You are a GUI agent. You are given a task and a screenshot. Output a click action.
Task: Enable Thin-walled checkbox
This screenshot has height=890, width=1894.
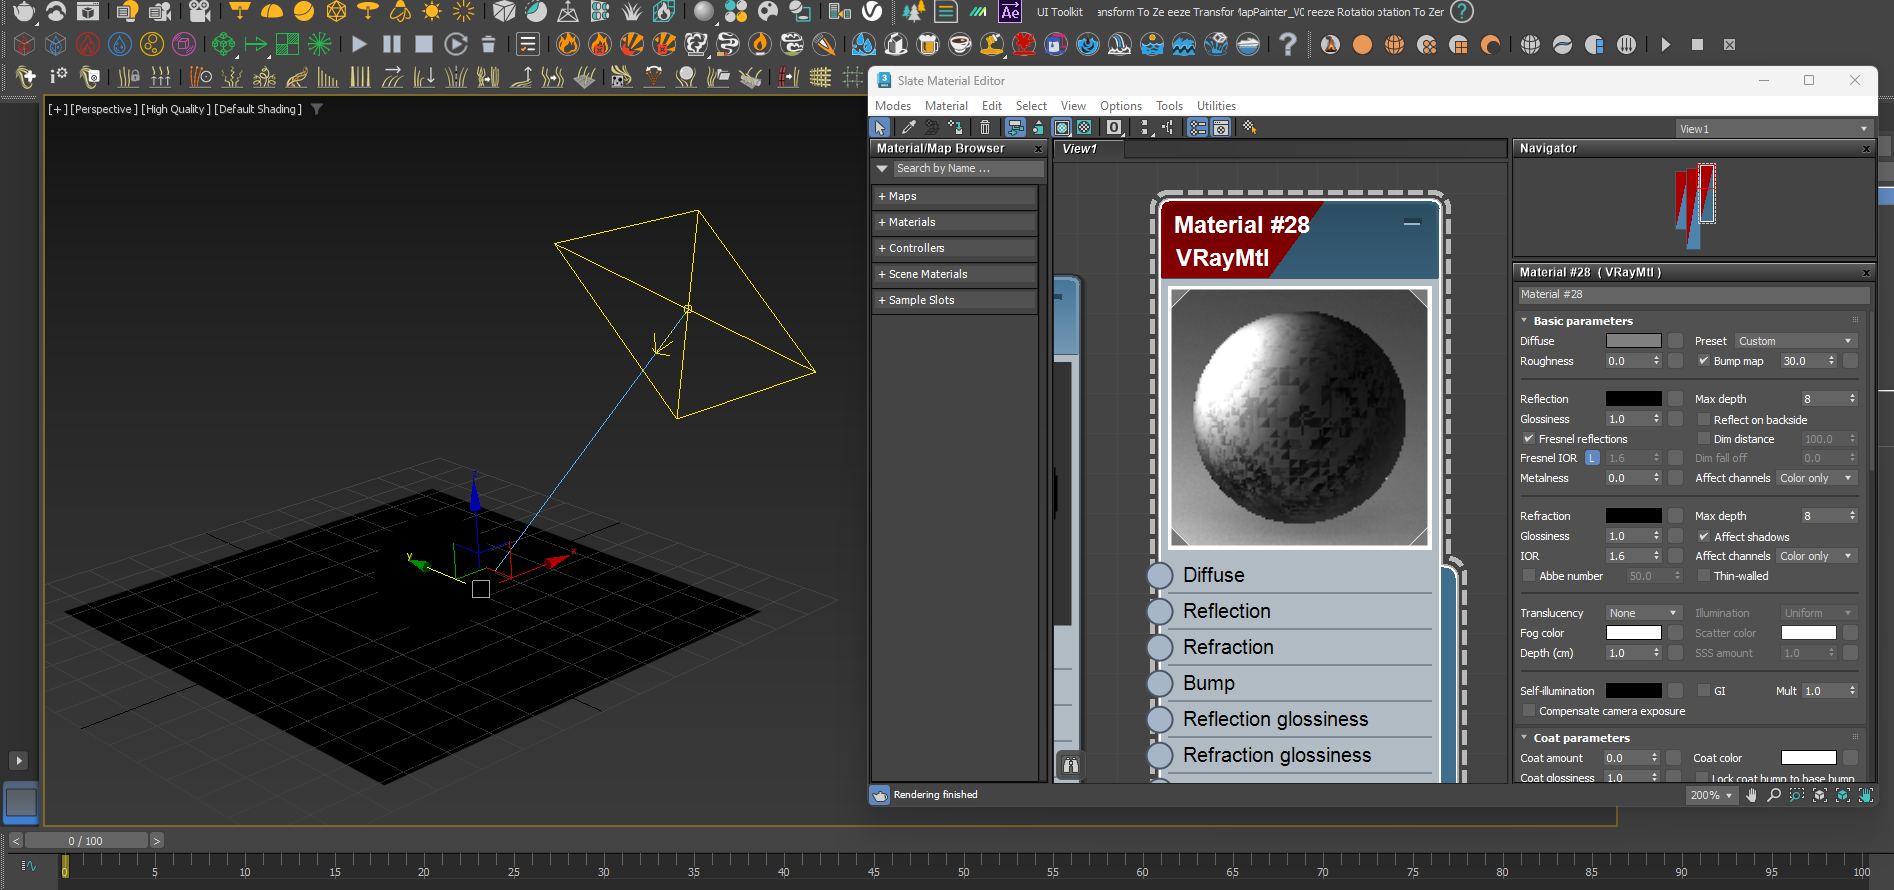tap(1704, 576)
